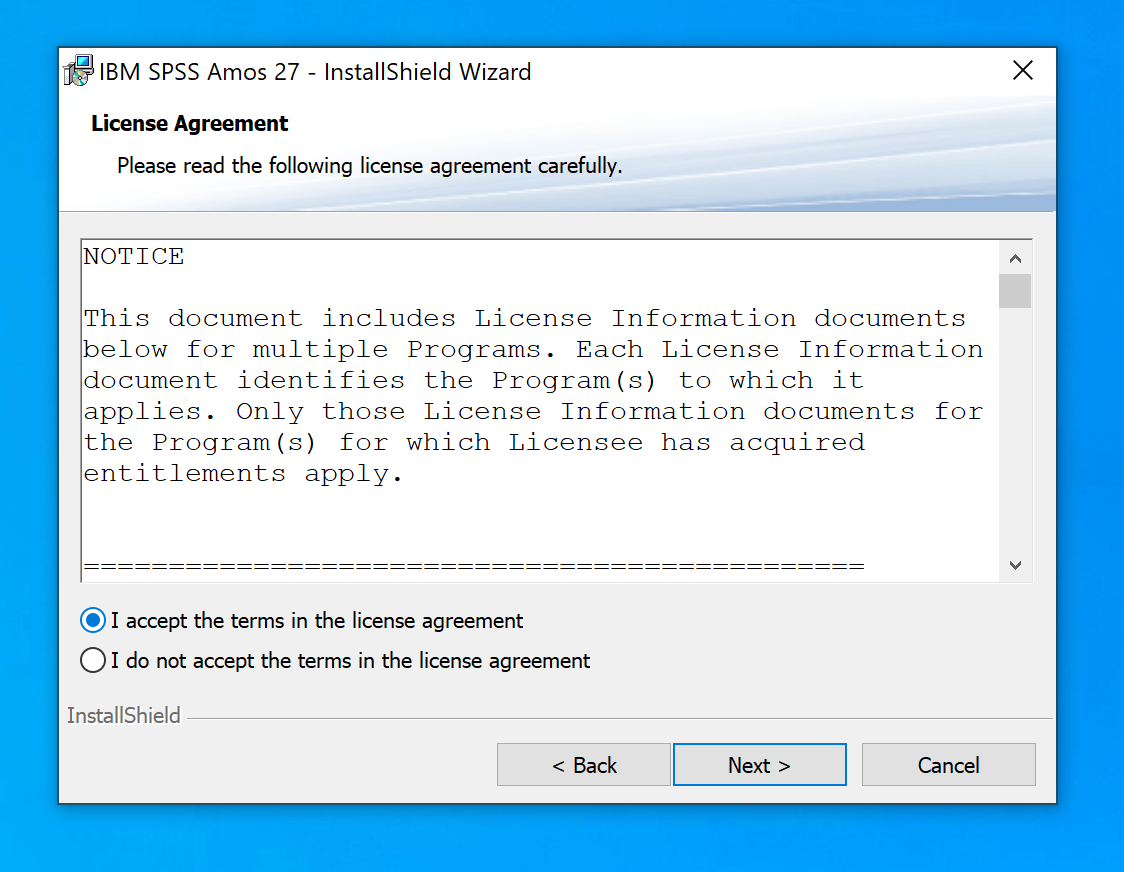Viewport: 1124px width, 872px height.
Task: Click the "I do not accept" label text
Action: pyautogui.click(x=350, y=661)
